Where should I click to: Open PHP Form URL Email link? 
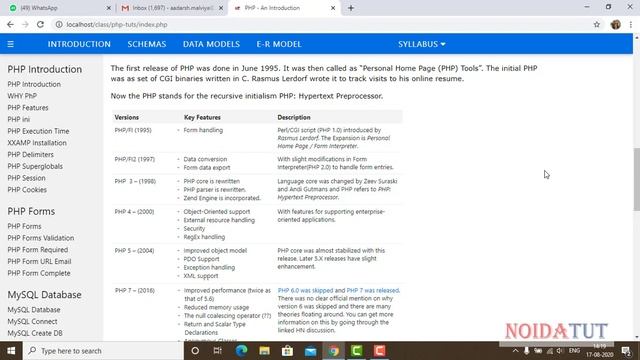(x=39, y=262)
